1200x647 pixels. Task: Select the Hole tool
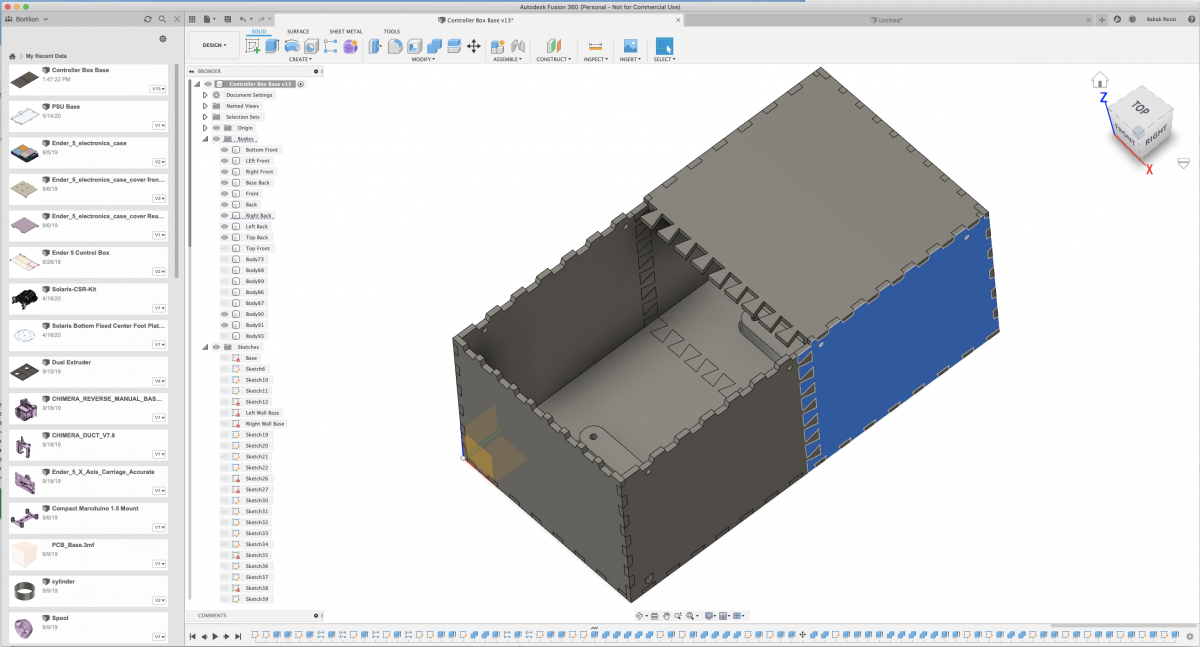tap(311, 46)
